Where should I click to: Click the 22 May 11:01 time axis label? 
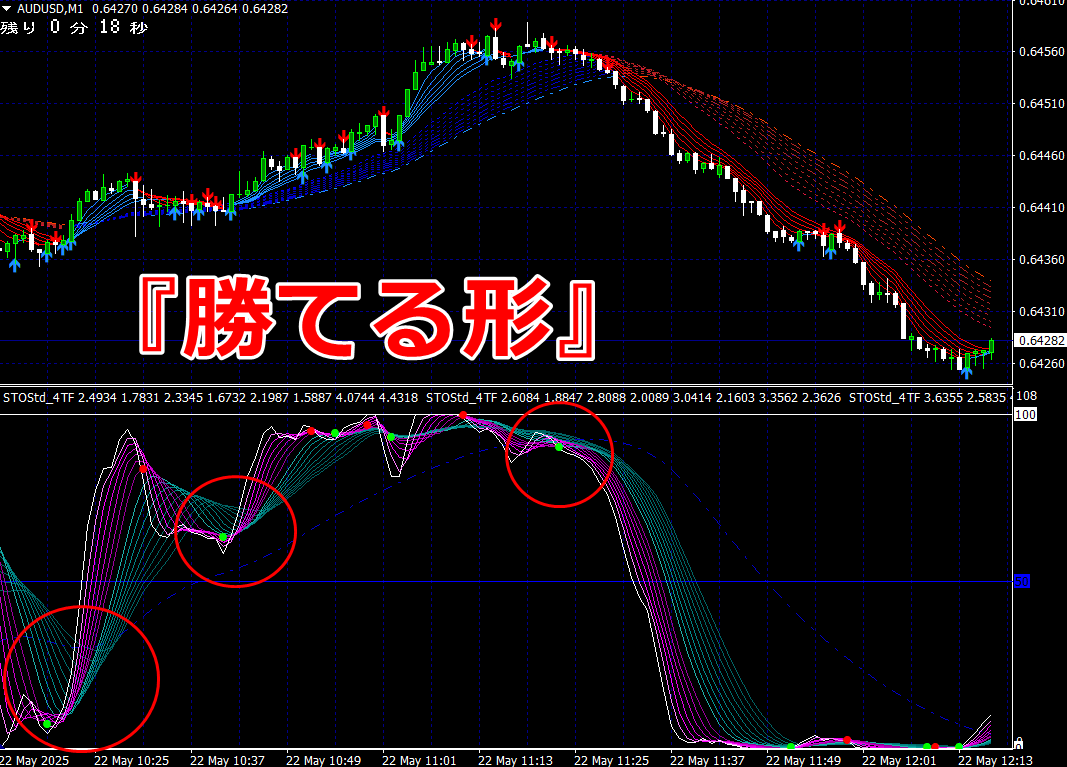pyautogui.click(x=419, y=760)
